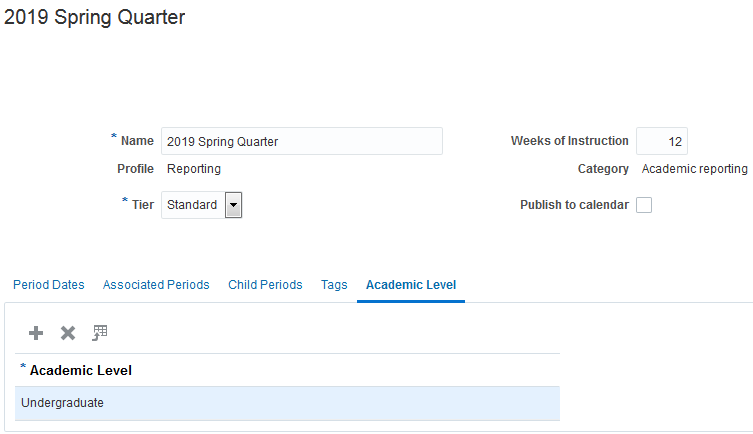Go to the Child Periods tab
This screenshot has width=753, height=434.
click(x=265, y=285)
